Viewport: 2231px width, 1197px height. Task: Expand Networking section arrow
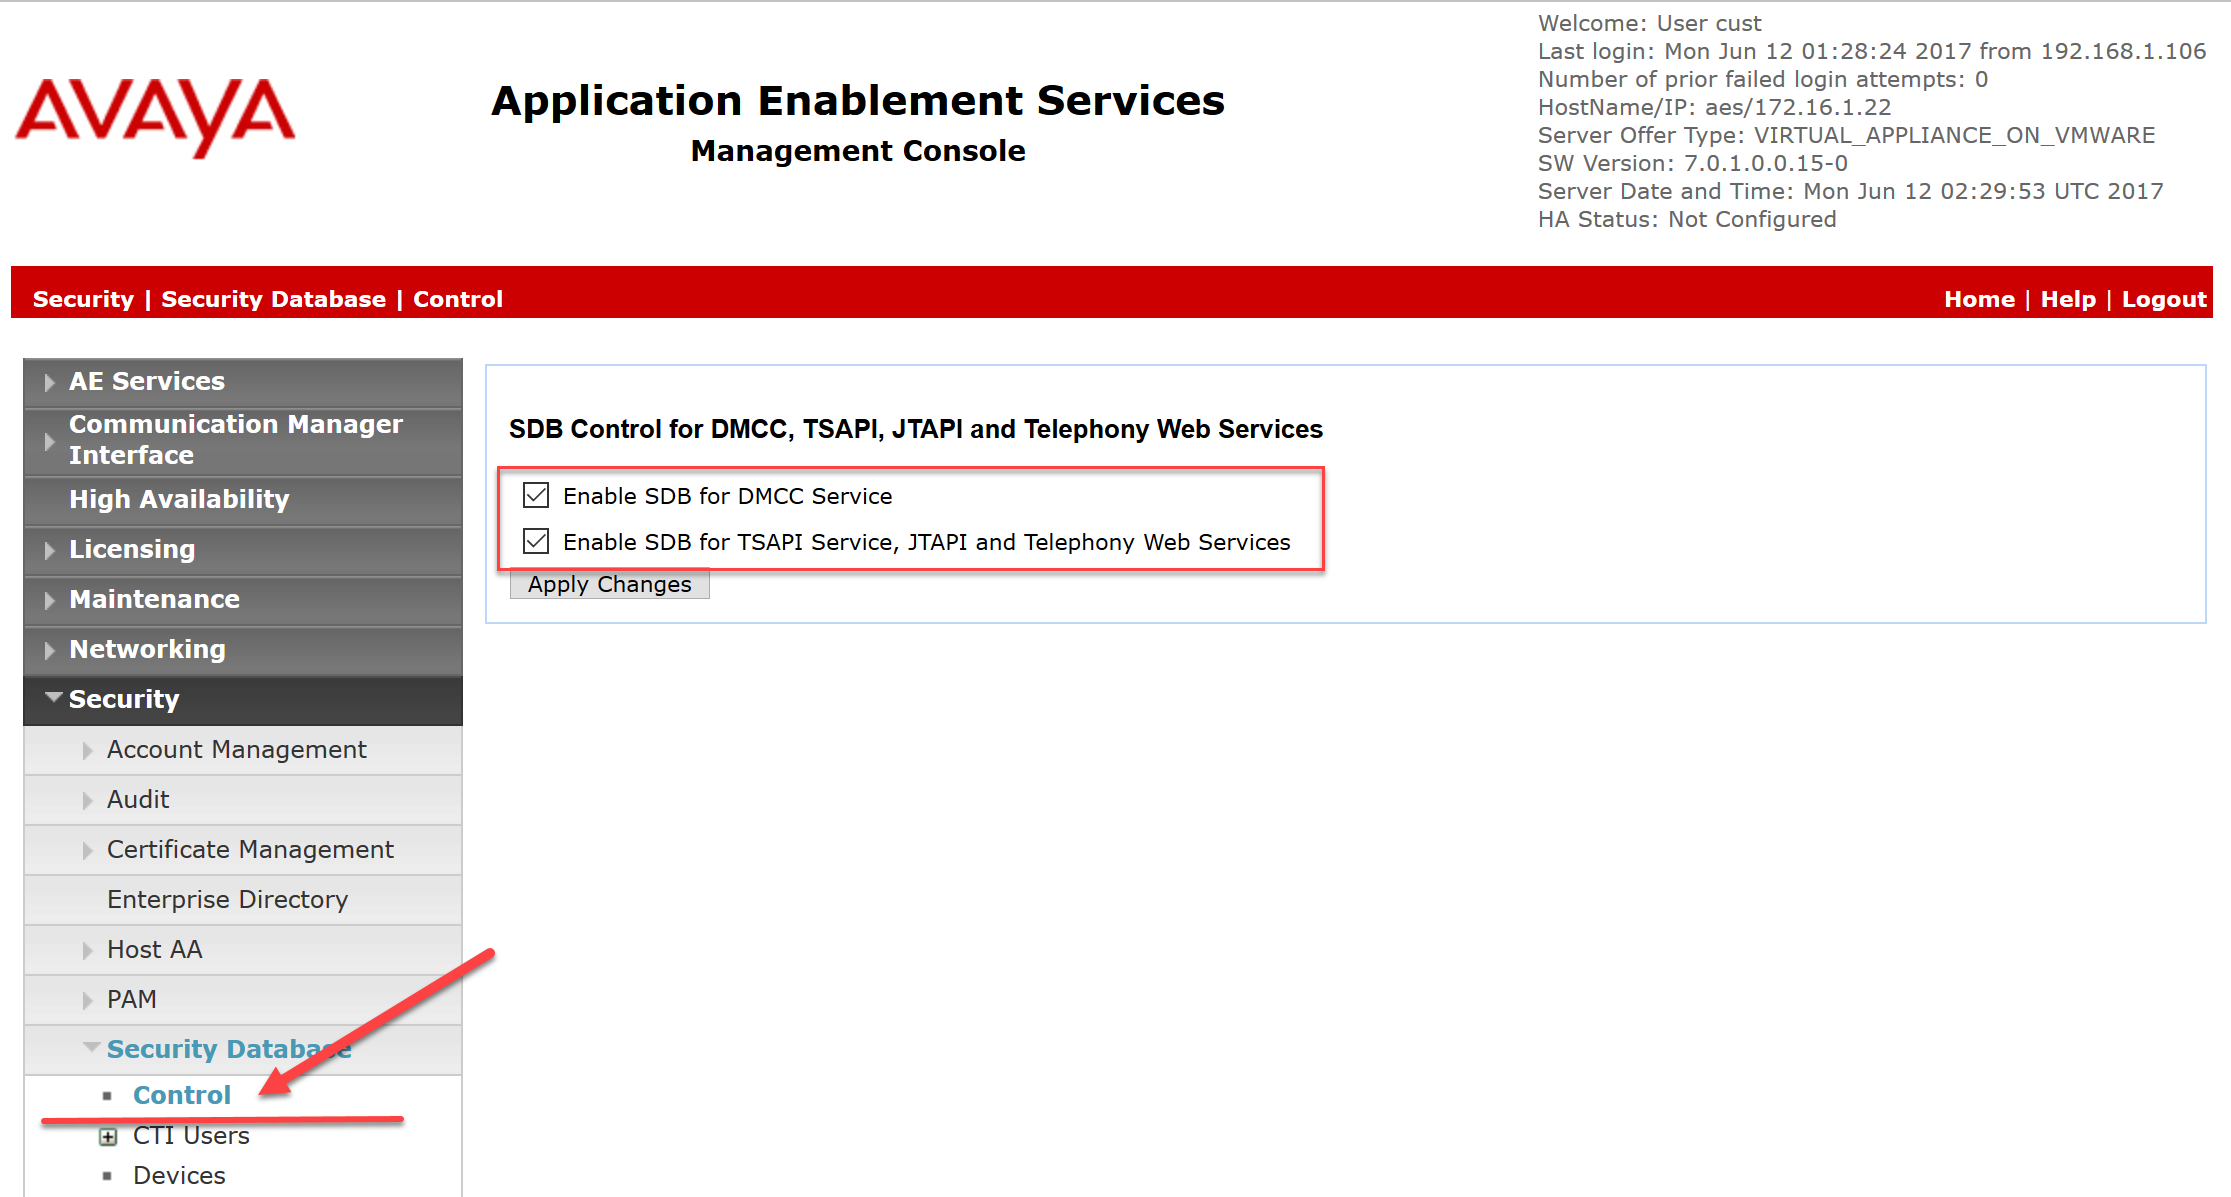(49, 650)
